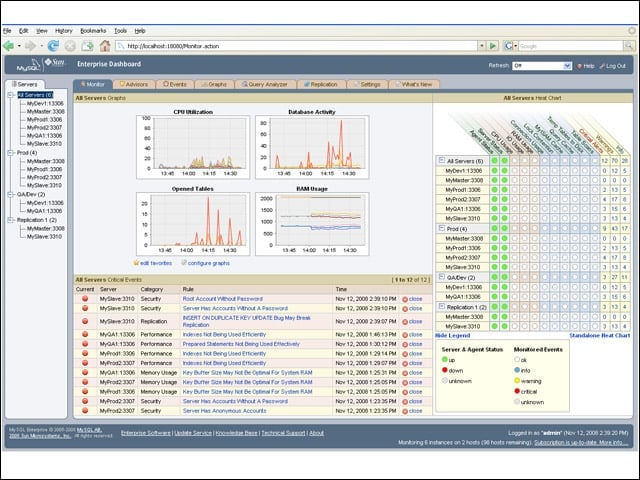
Task: Click the star icon next to edit favorites
Action: (x=136, y=263)
